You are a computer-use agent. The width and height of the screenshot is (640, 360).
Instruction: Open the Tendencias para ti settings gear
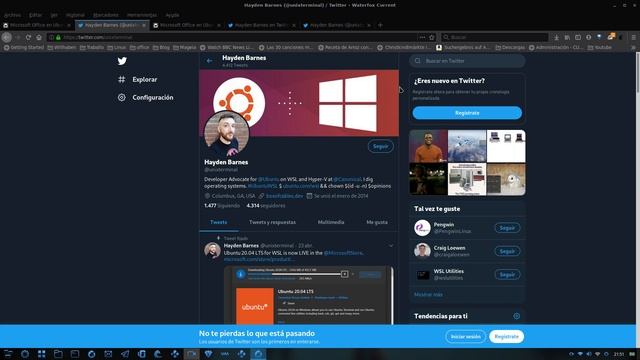click(x=516, y=316)
